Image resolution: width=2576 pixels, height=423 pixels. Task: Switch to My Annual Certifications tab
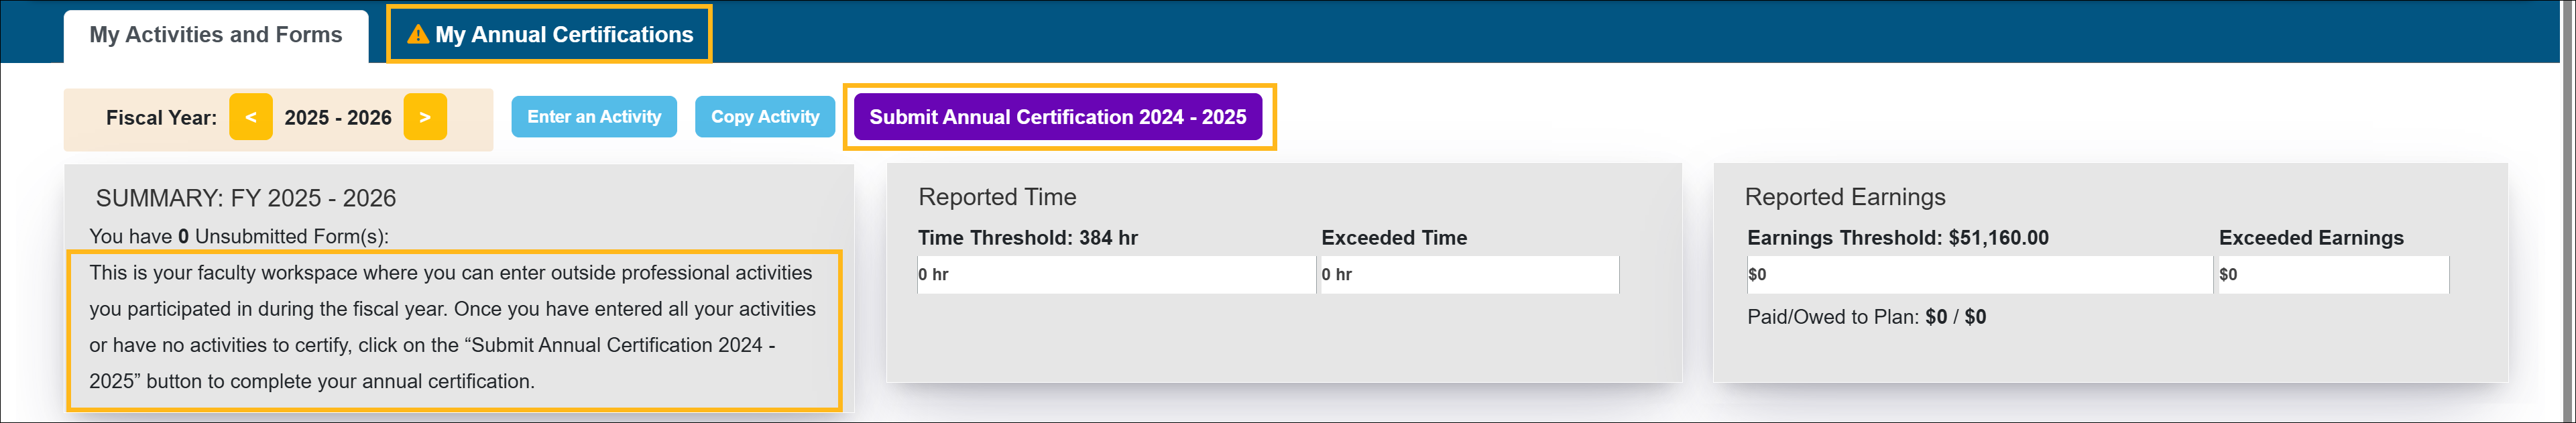[x=563, y=35]
